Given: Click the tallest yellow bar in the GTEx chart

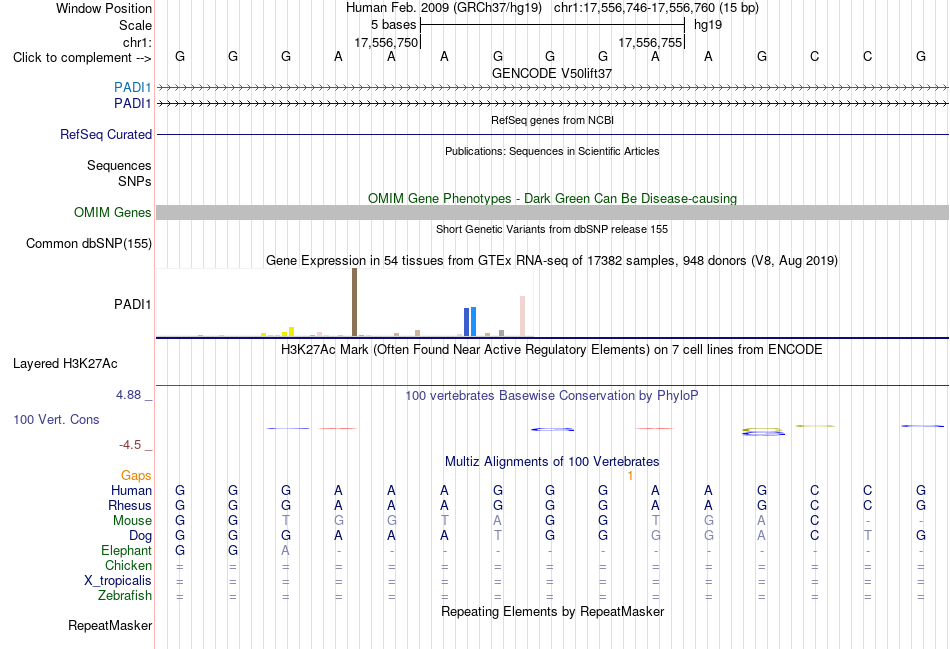Looking at the screenshot, I should tap(291, 331).
